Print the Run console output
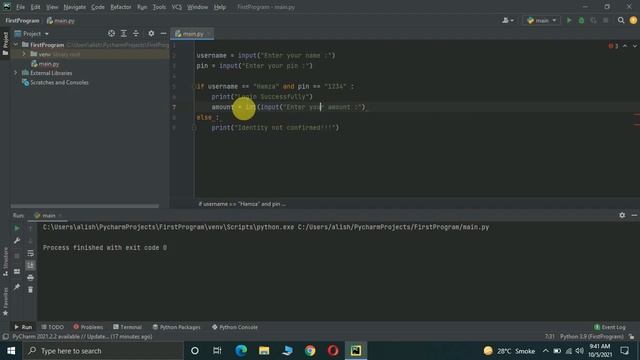640x360 pixels. pos(31,278)
